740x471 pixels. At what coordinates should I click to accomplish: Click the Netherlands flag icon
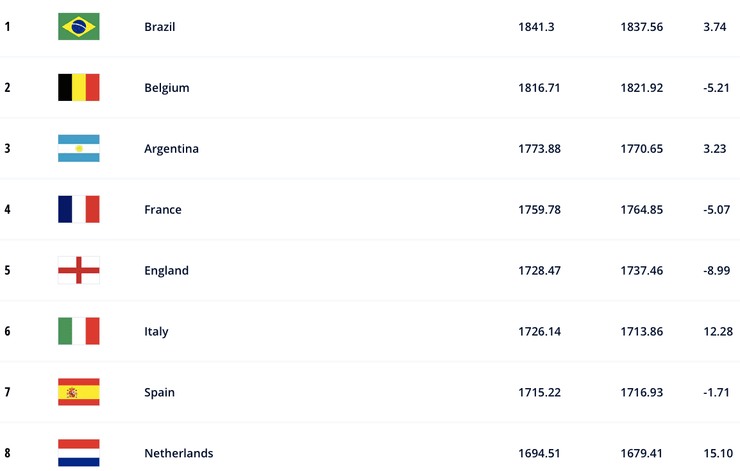click(x=78, y=453)
